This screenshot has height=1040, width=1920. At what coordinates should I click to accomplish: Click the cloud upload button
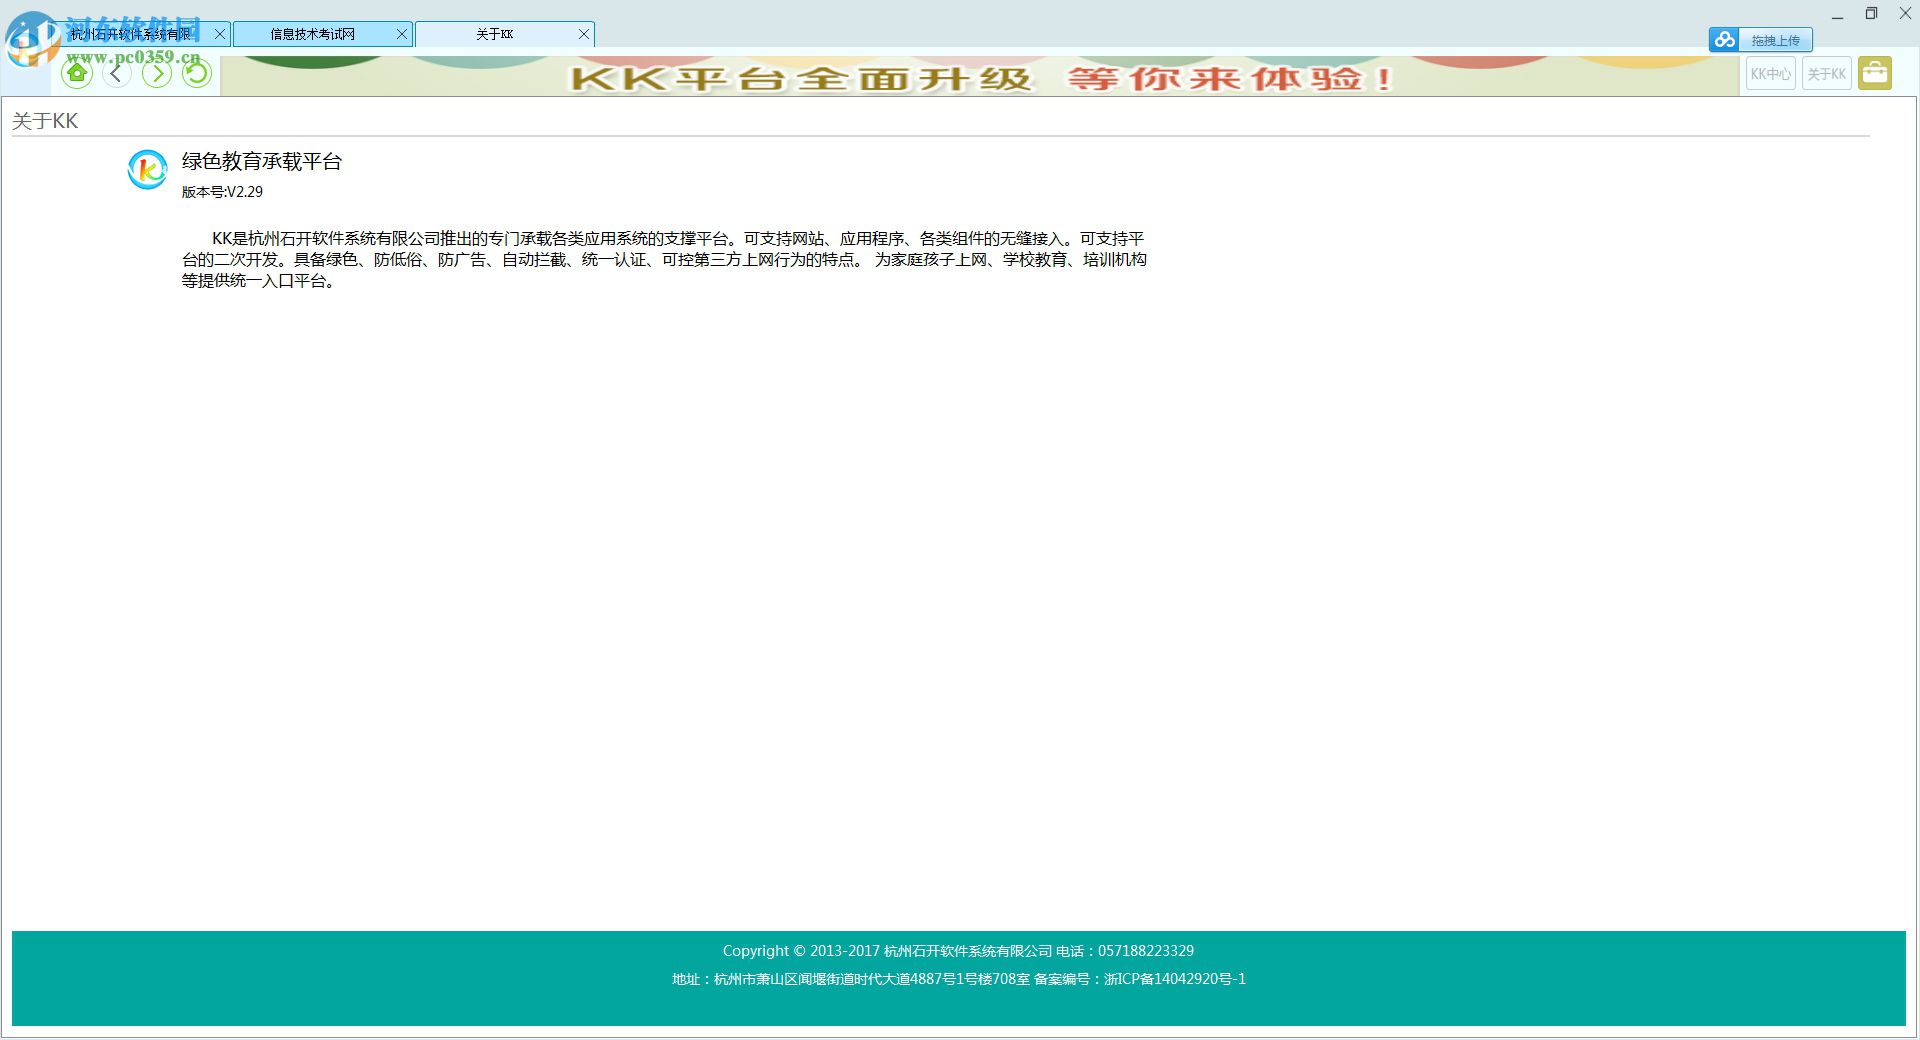tap(1760, 40)
